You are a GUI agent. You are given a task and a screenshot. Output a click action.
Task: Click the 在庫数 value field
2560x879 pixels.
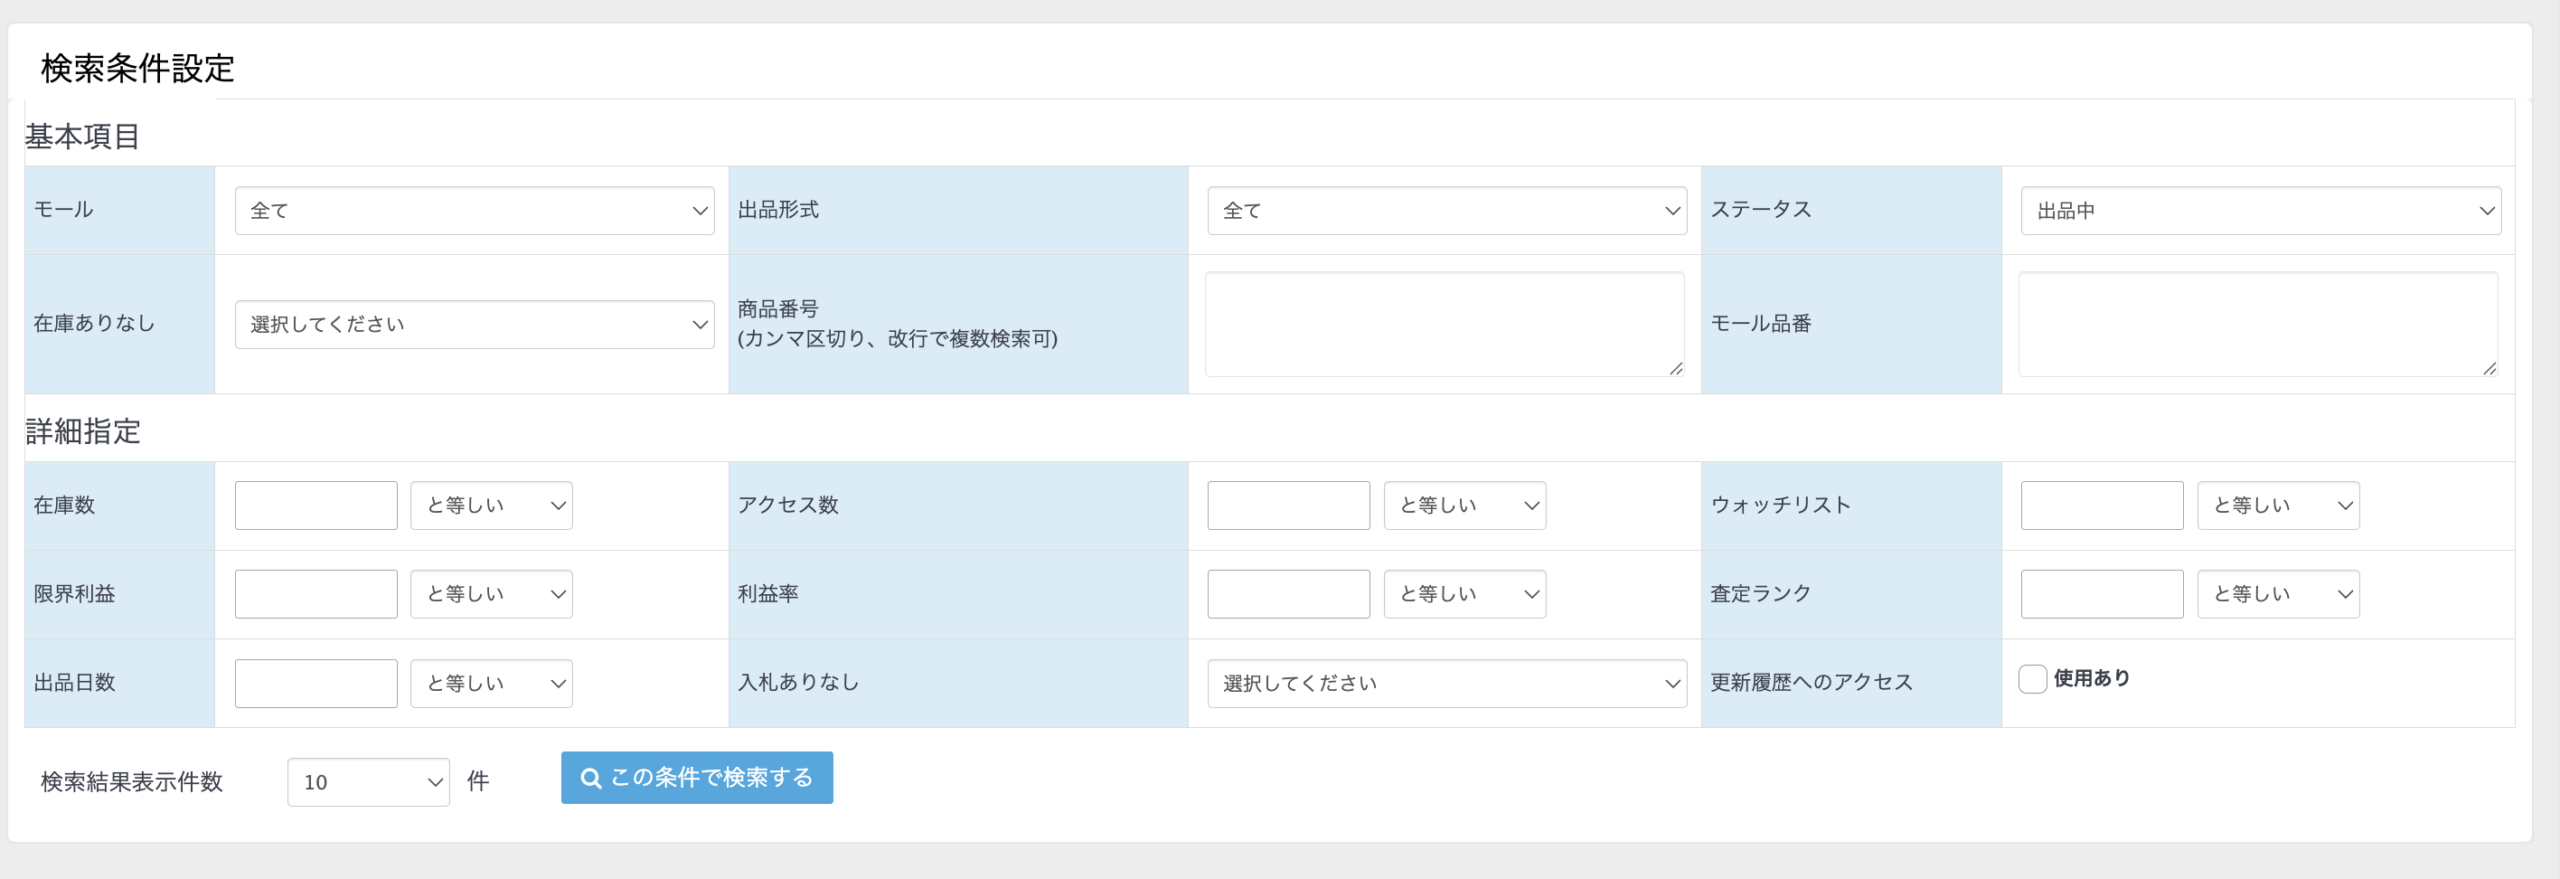(x=316, y=506)
